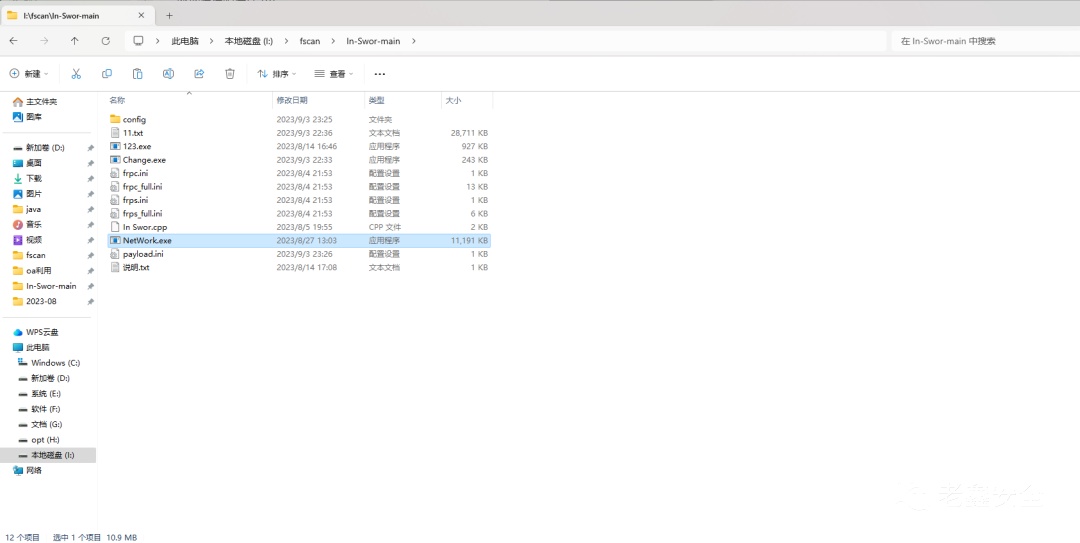Click the Copy icon in toolbar
This screenshot has height=543, width=1080.
(x=107, y=74)
